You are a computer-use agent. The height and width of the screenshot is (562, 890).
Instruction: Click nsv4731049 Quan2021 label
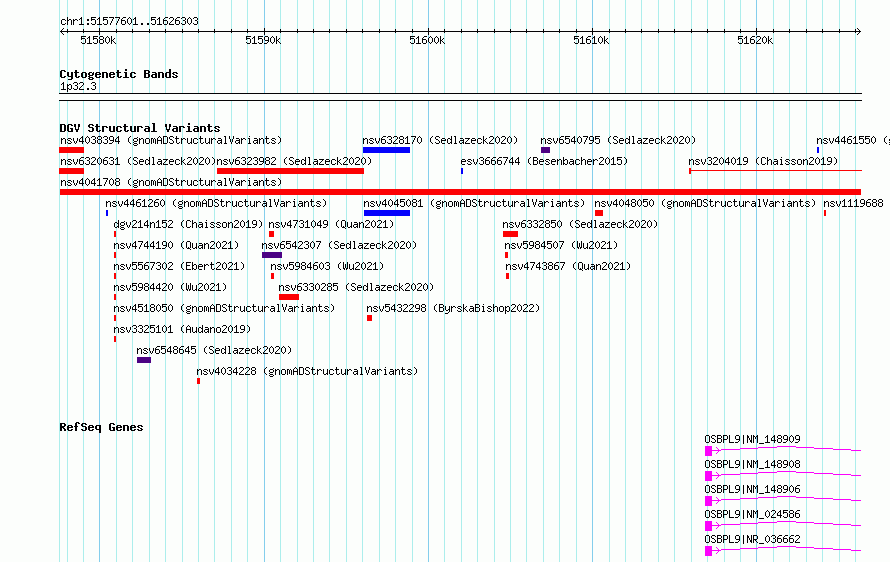coord(331,224)
